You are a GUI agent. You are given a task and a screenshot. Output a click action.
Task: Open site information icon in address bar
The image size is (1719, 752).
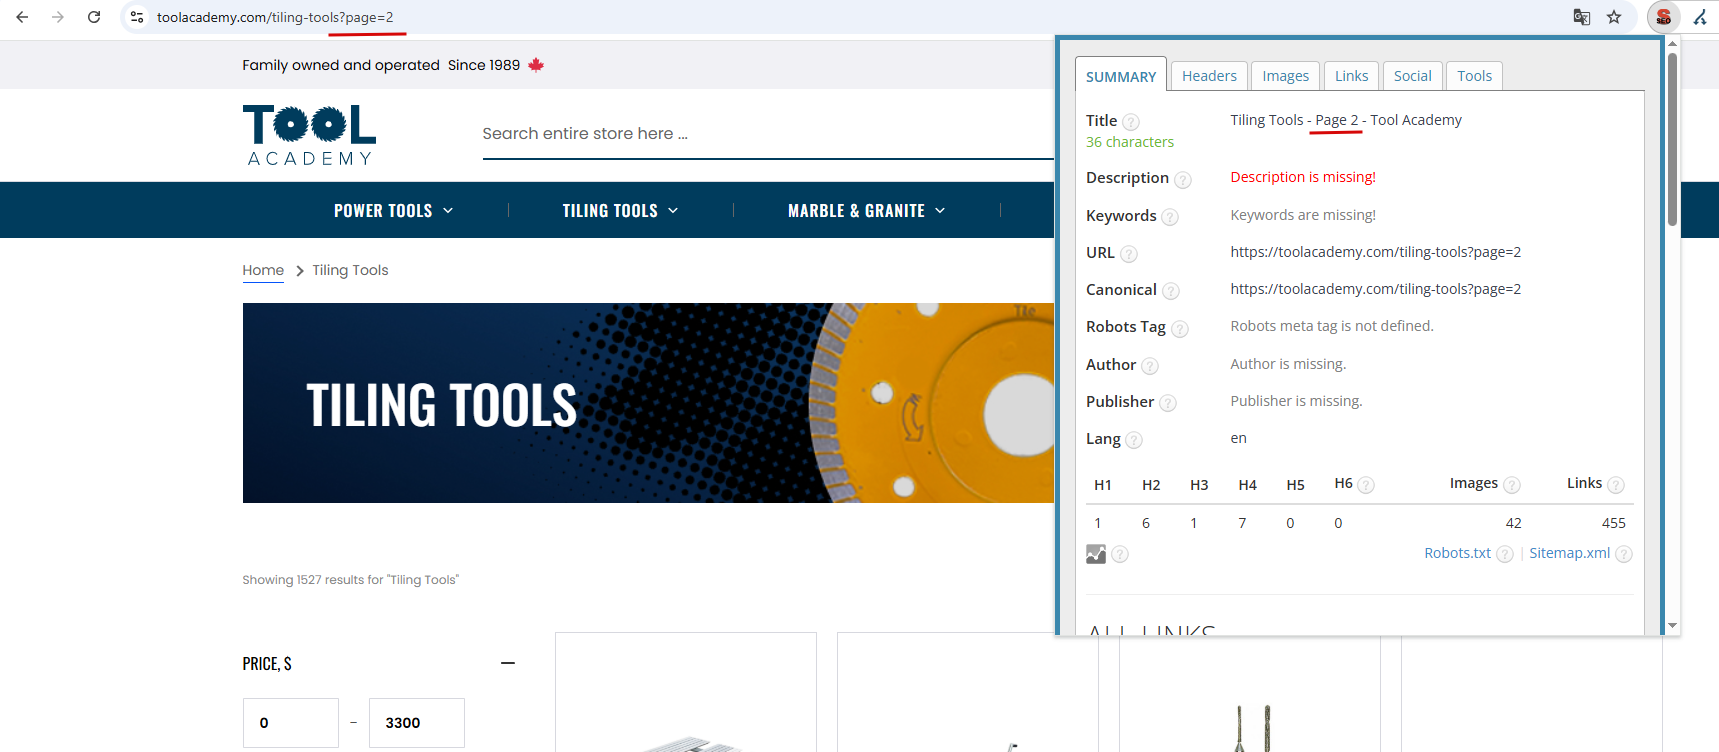tap(137, 17)
